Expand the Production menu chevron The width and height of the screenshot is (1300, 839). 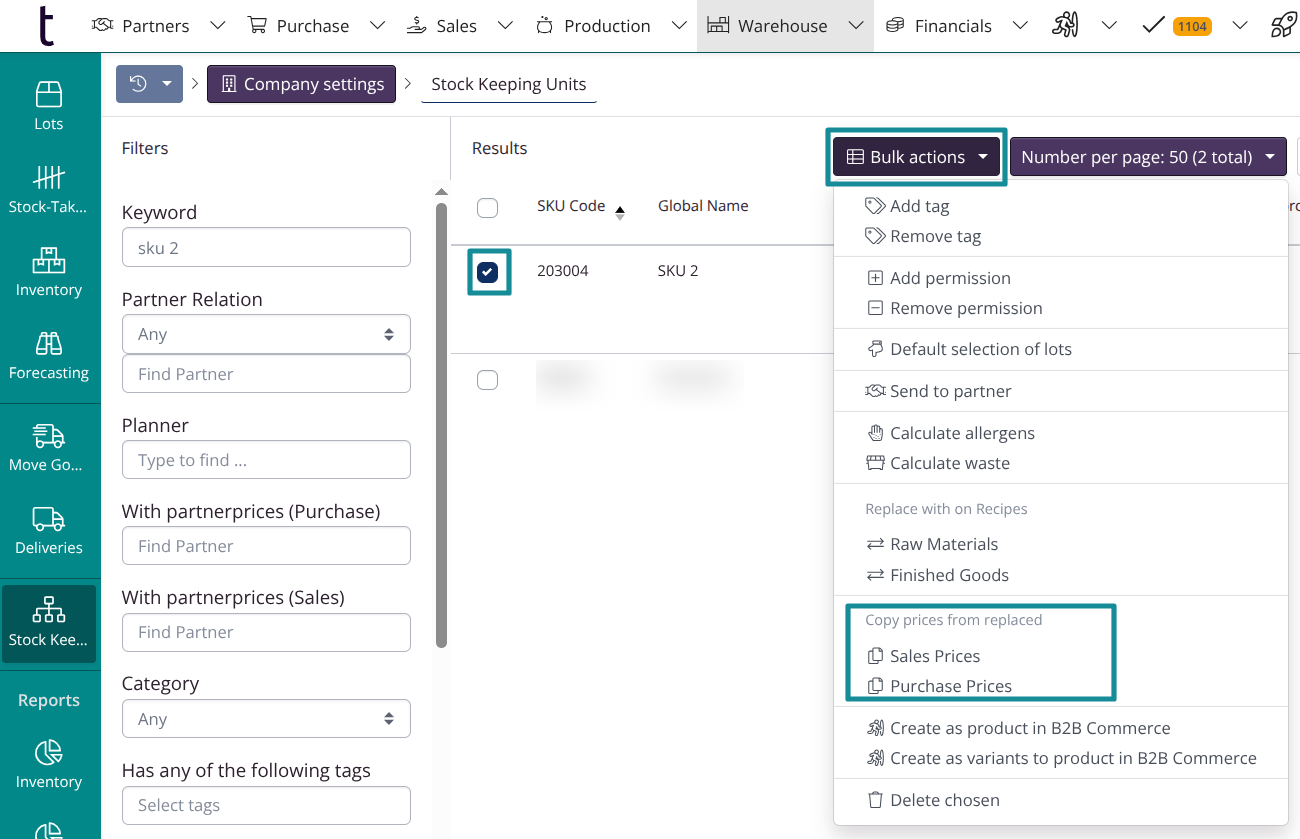(x=679, y=25)
